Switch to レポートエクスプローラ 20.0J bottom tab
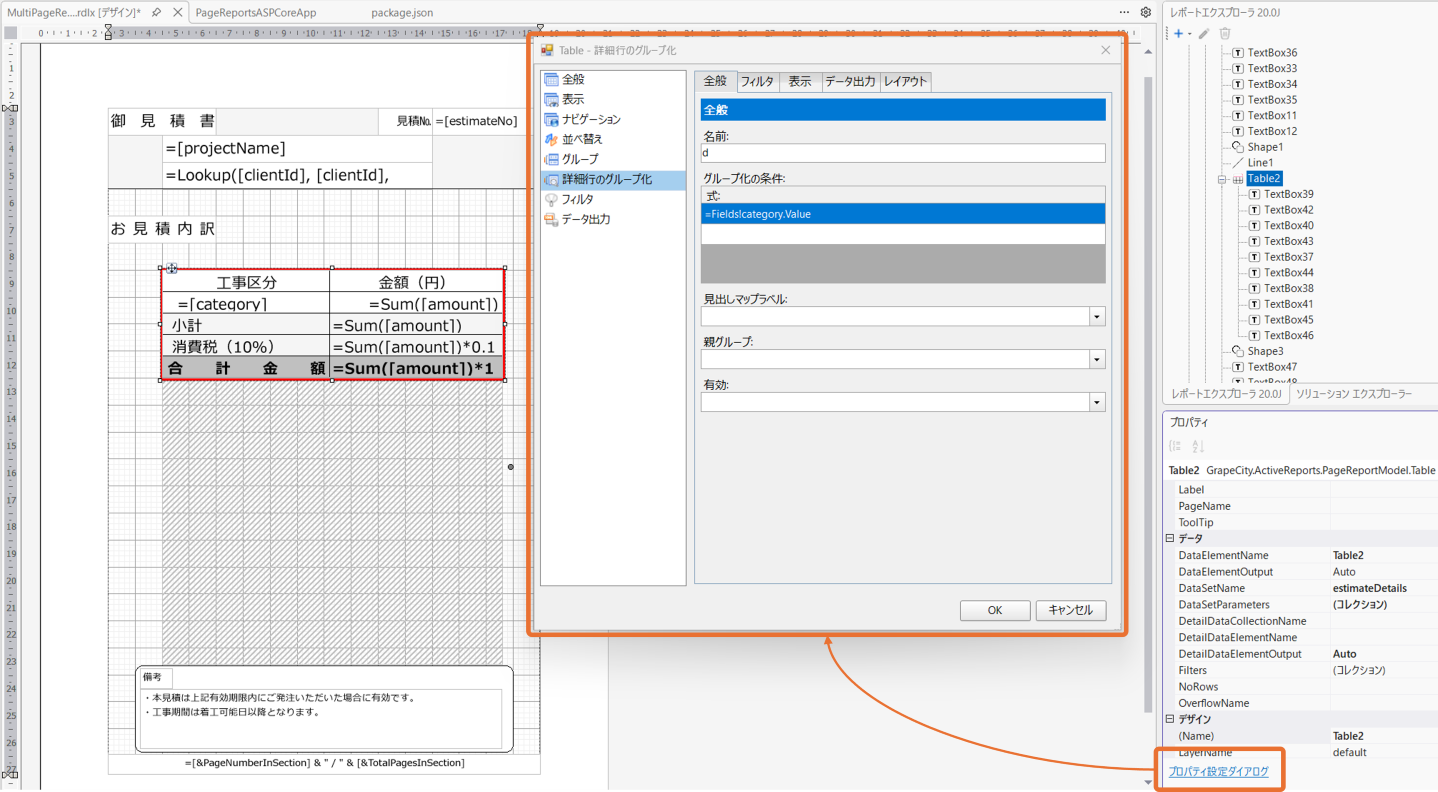The height and width of the screenshot is (792, 1438). pos(1226,394)
